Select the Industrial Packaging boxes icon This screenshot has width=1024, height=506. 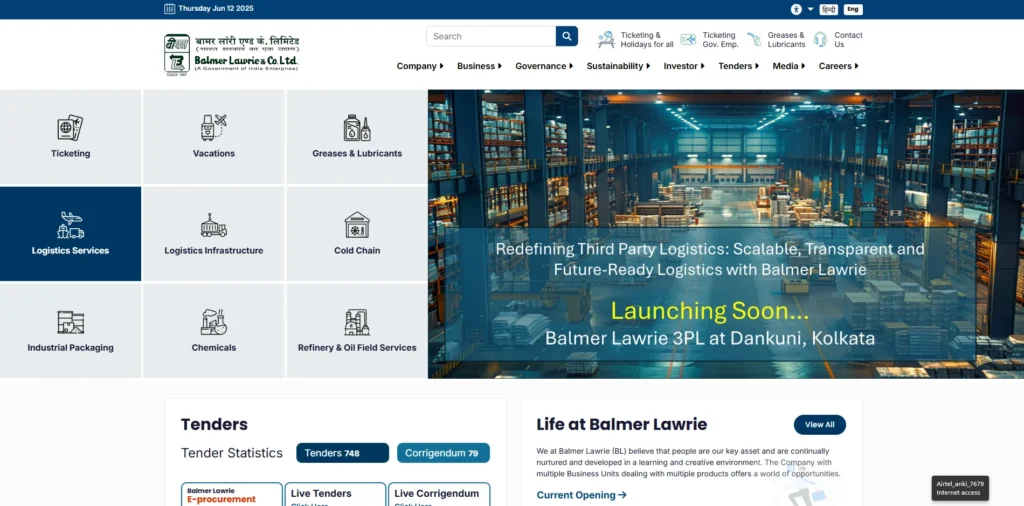tap(70, 323)
